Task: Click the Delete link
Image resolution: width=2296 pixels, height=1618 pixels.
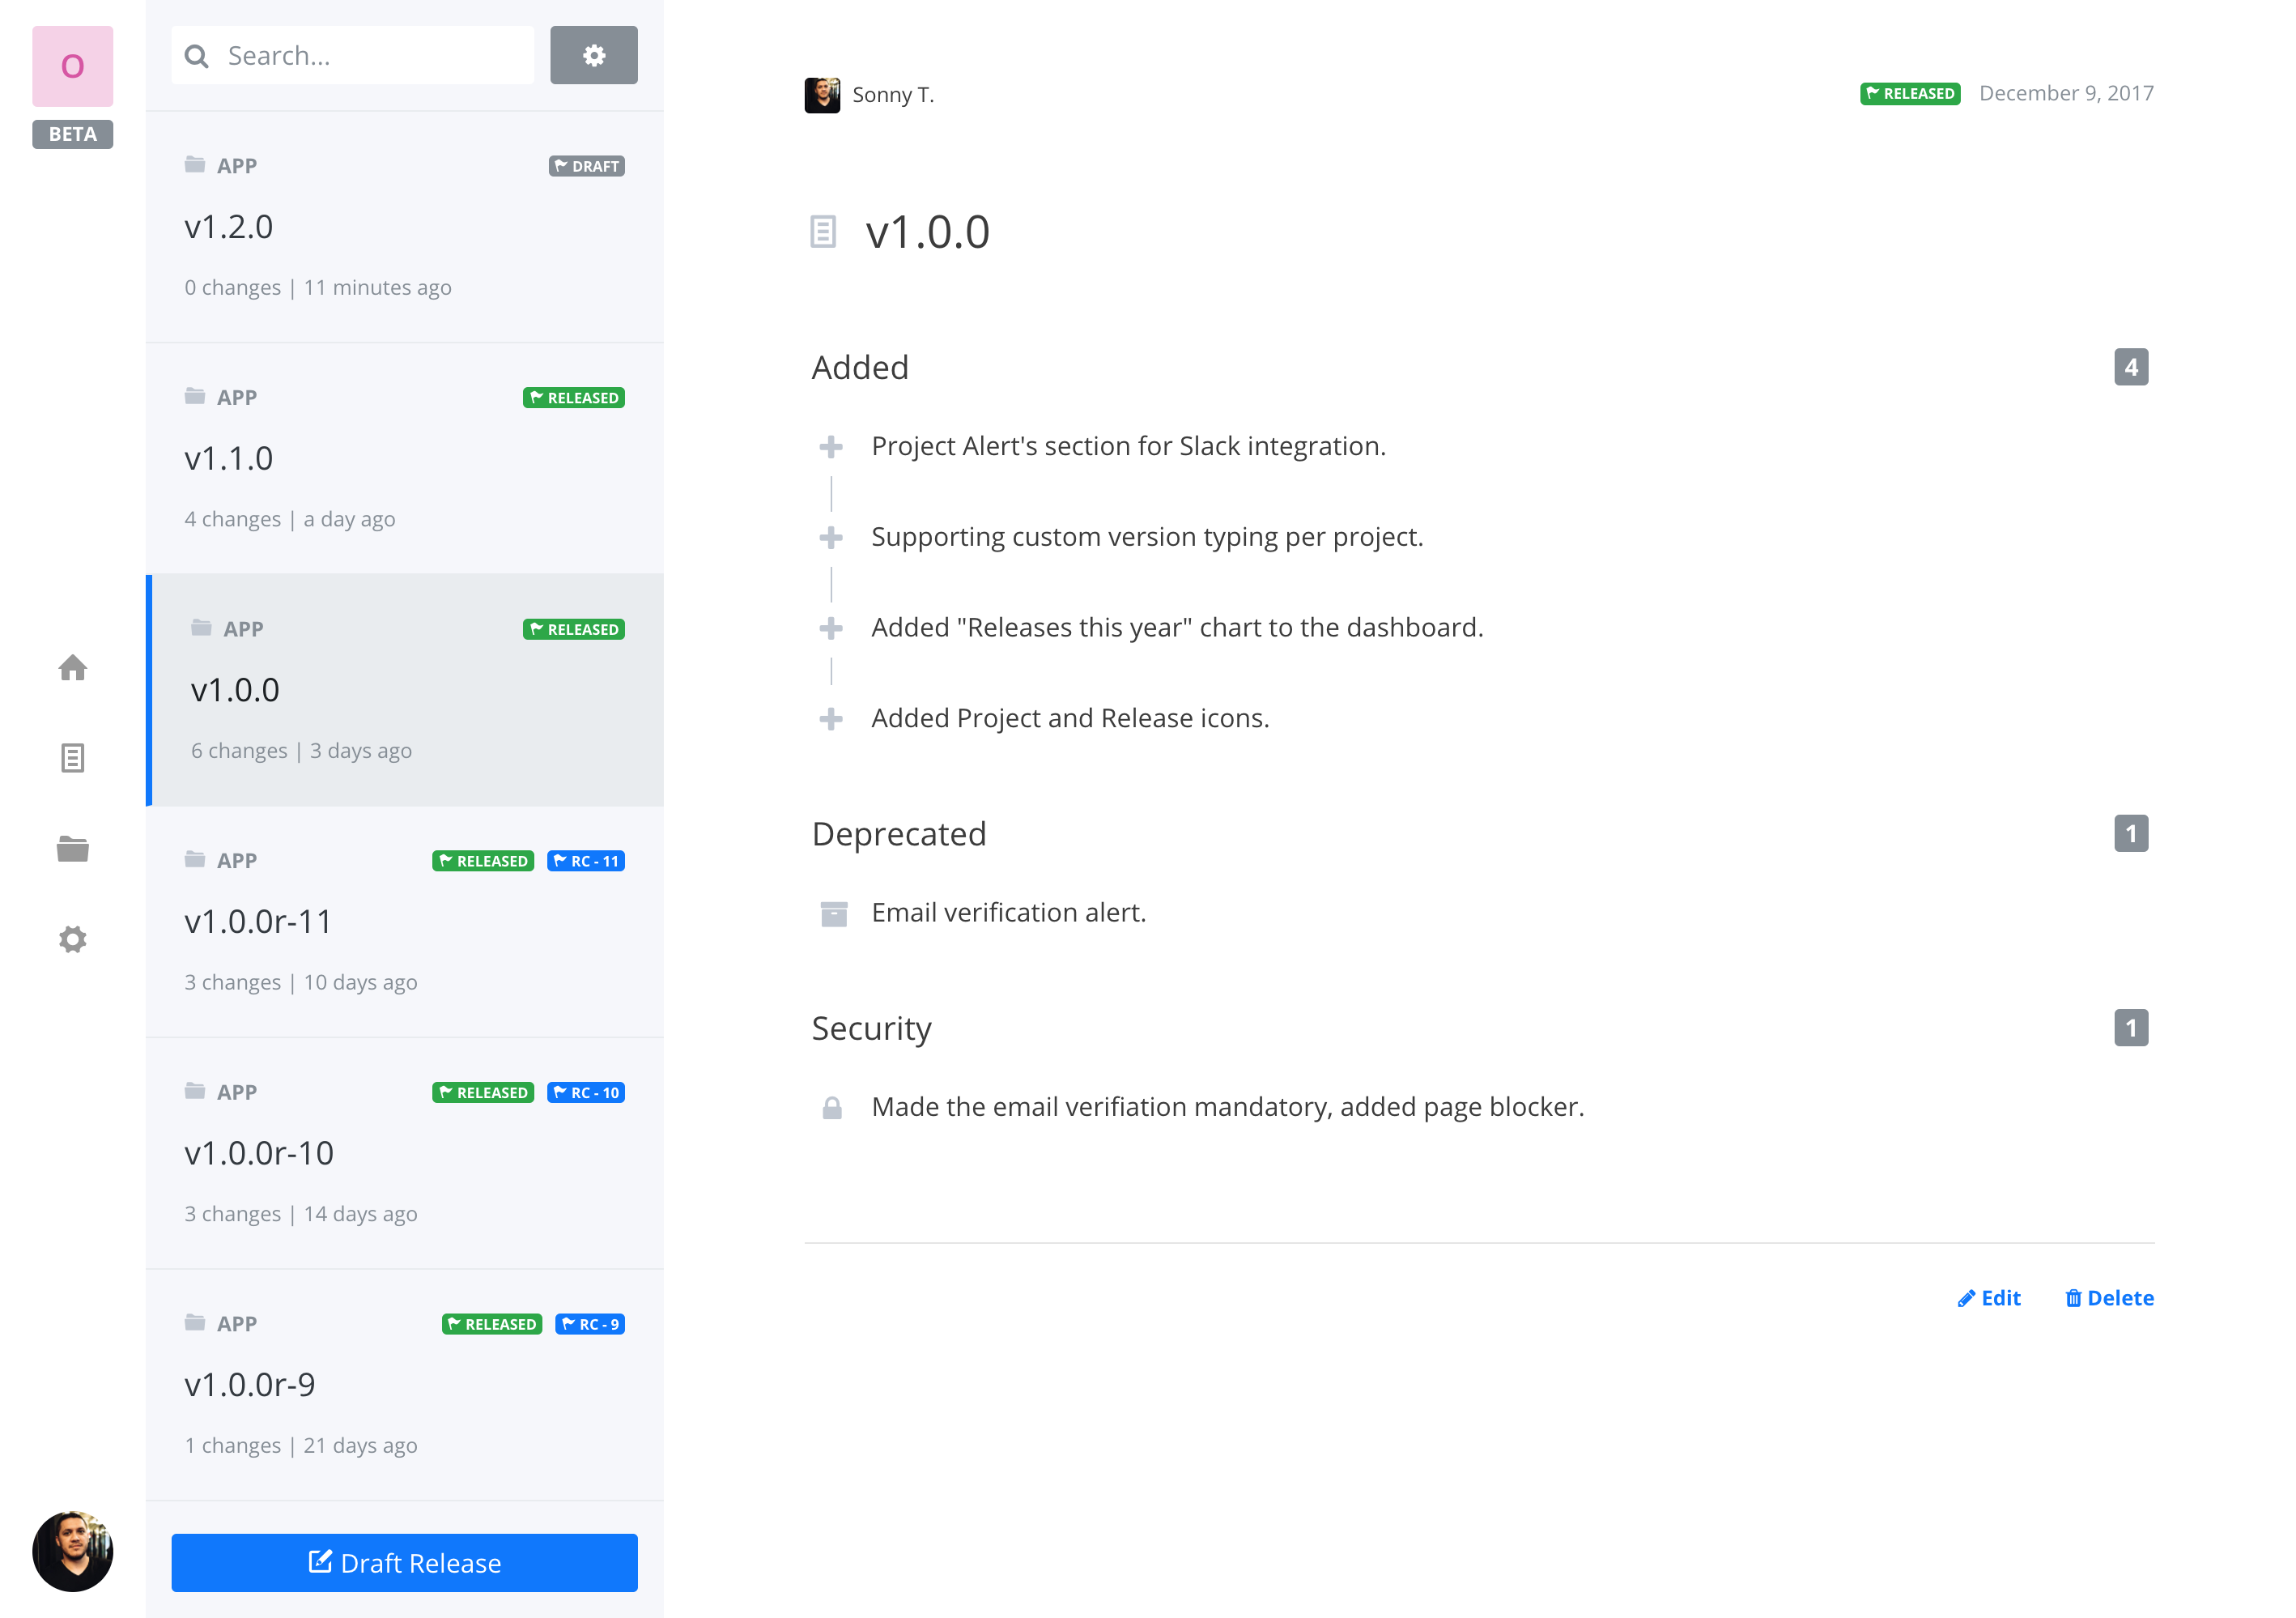Action: (2109, 1298)
